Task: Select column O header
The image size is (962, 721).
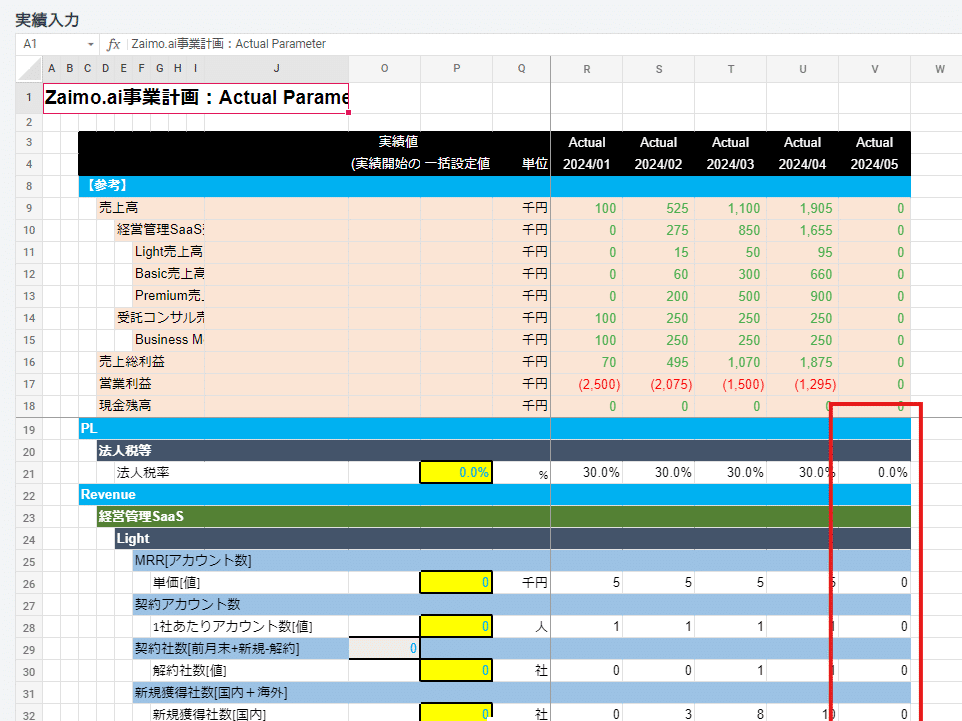Action: (385, 69)
